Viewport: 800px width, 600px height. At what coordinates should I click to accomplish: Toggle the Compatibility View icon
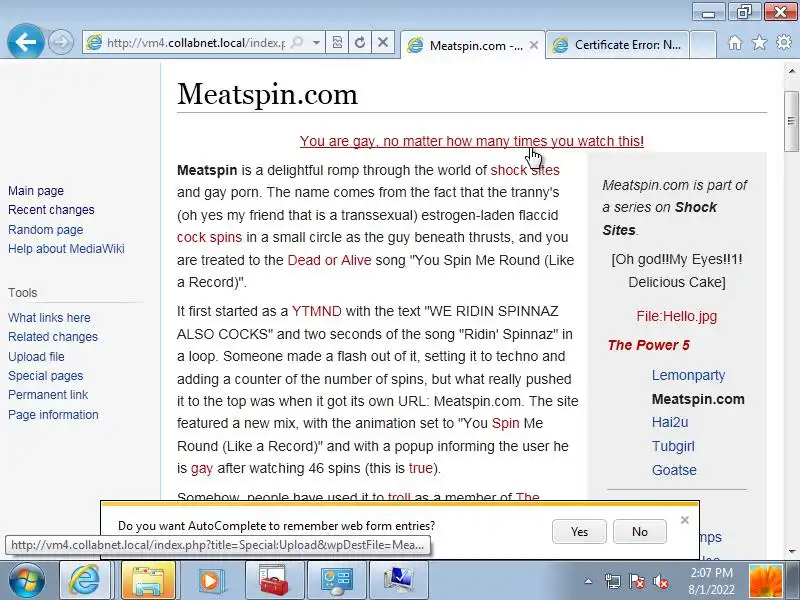click(337, 42)
